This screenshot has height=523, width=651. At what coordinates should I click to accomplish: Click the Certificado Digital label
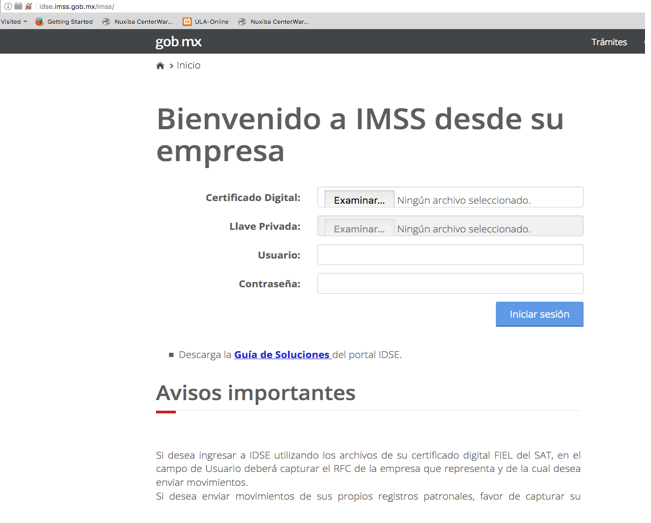coord(253,198)
